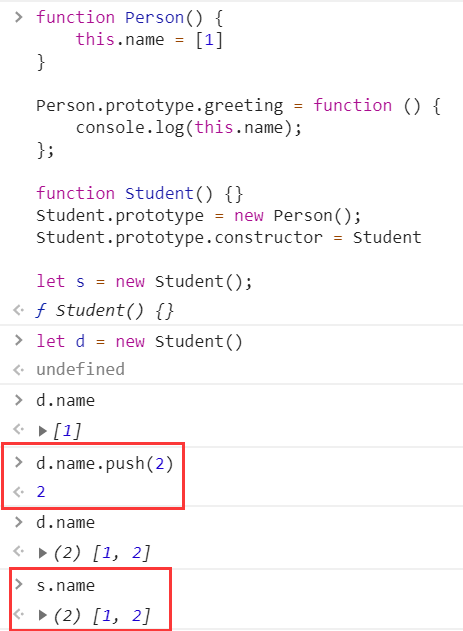Click the input chevron beside let d
The height and width of the screenshot is (631, 463).
click(x=19, y=340)
